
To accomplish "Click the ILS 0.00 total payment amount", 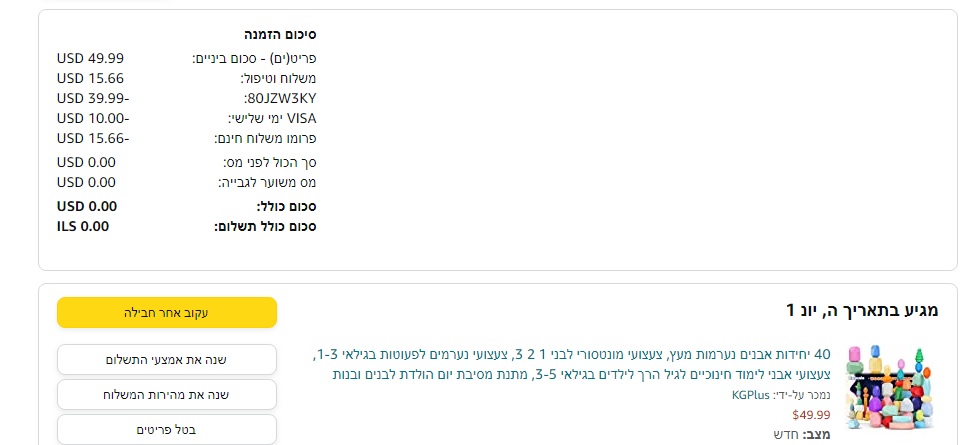I will point(83,226).
